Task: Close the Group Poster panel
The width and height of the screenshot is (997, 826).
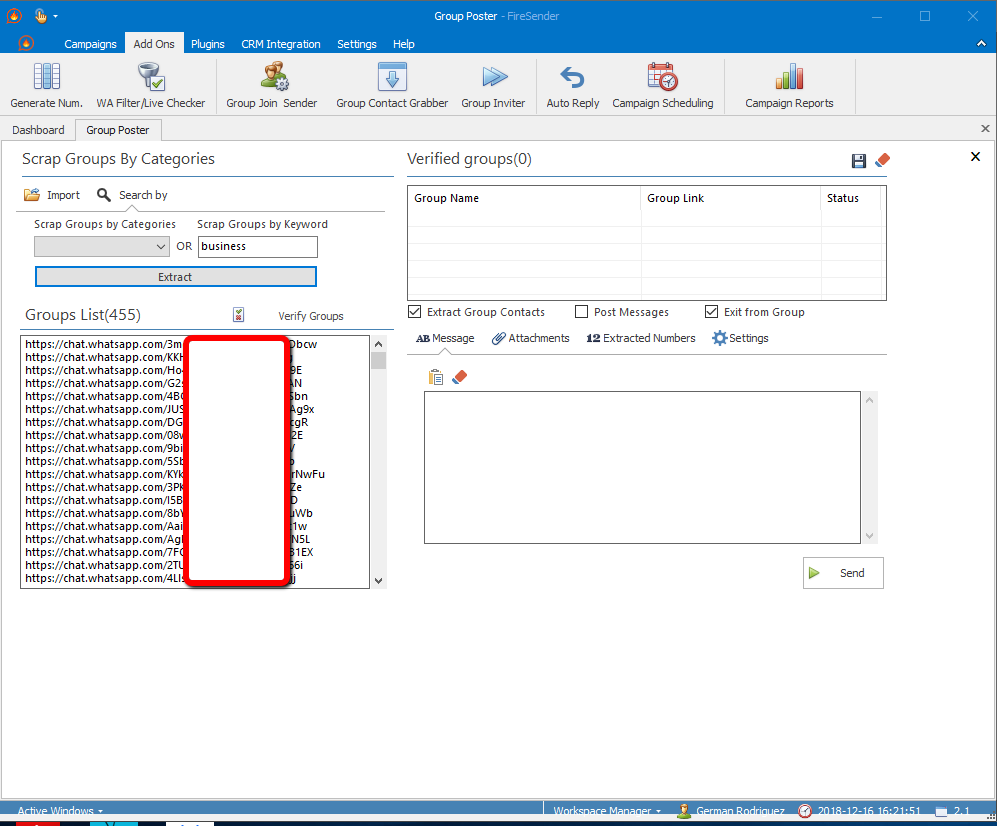Action: [975, 156]
